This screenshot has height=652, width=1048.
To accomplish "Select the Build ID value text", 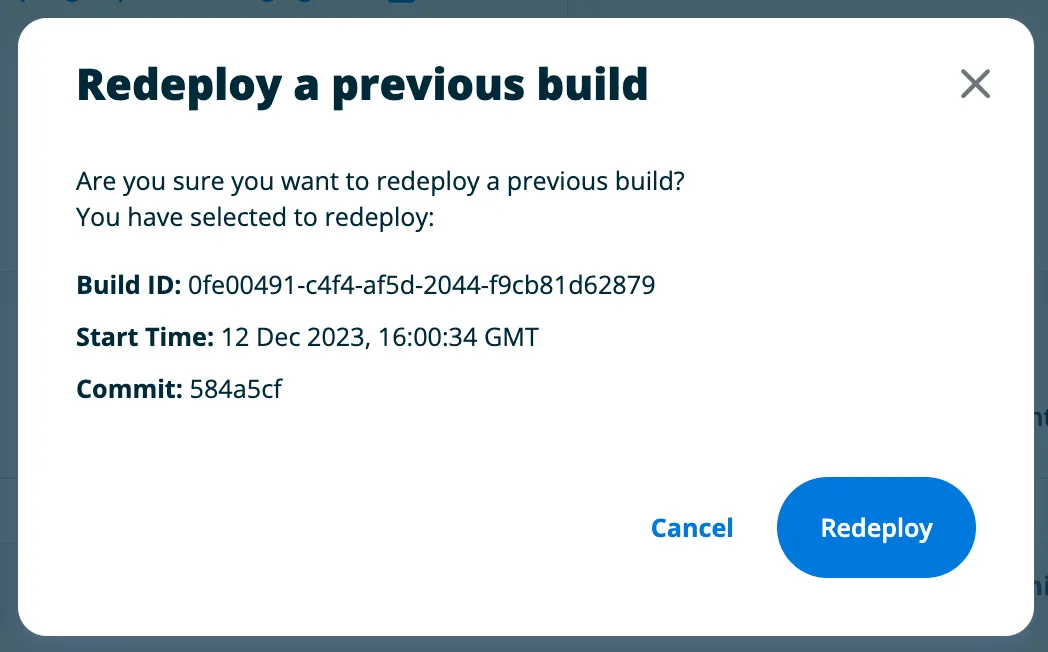I will [x=421, y=285].
